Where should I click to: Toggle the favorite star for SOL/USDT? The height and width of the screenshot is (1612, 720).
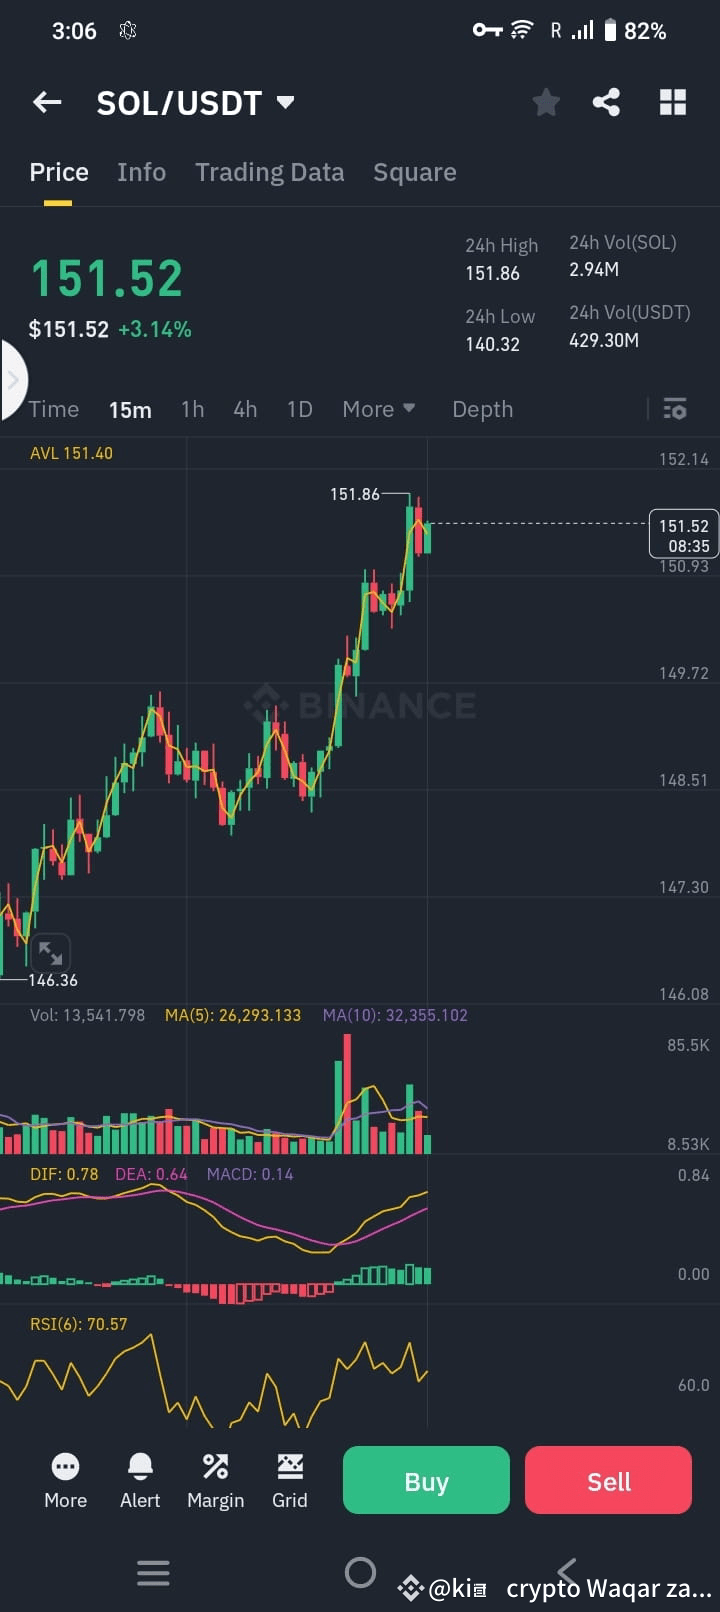click(546, 102)
